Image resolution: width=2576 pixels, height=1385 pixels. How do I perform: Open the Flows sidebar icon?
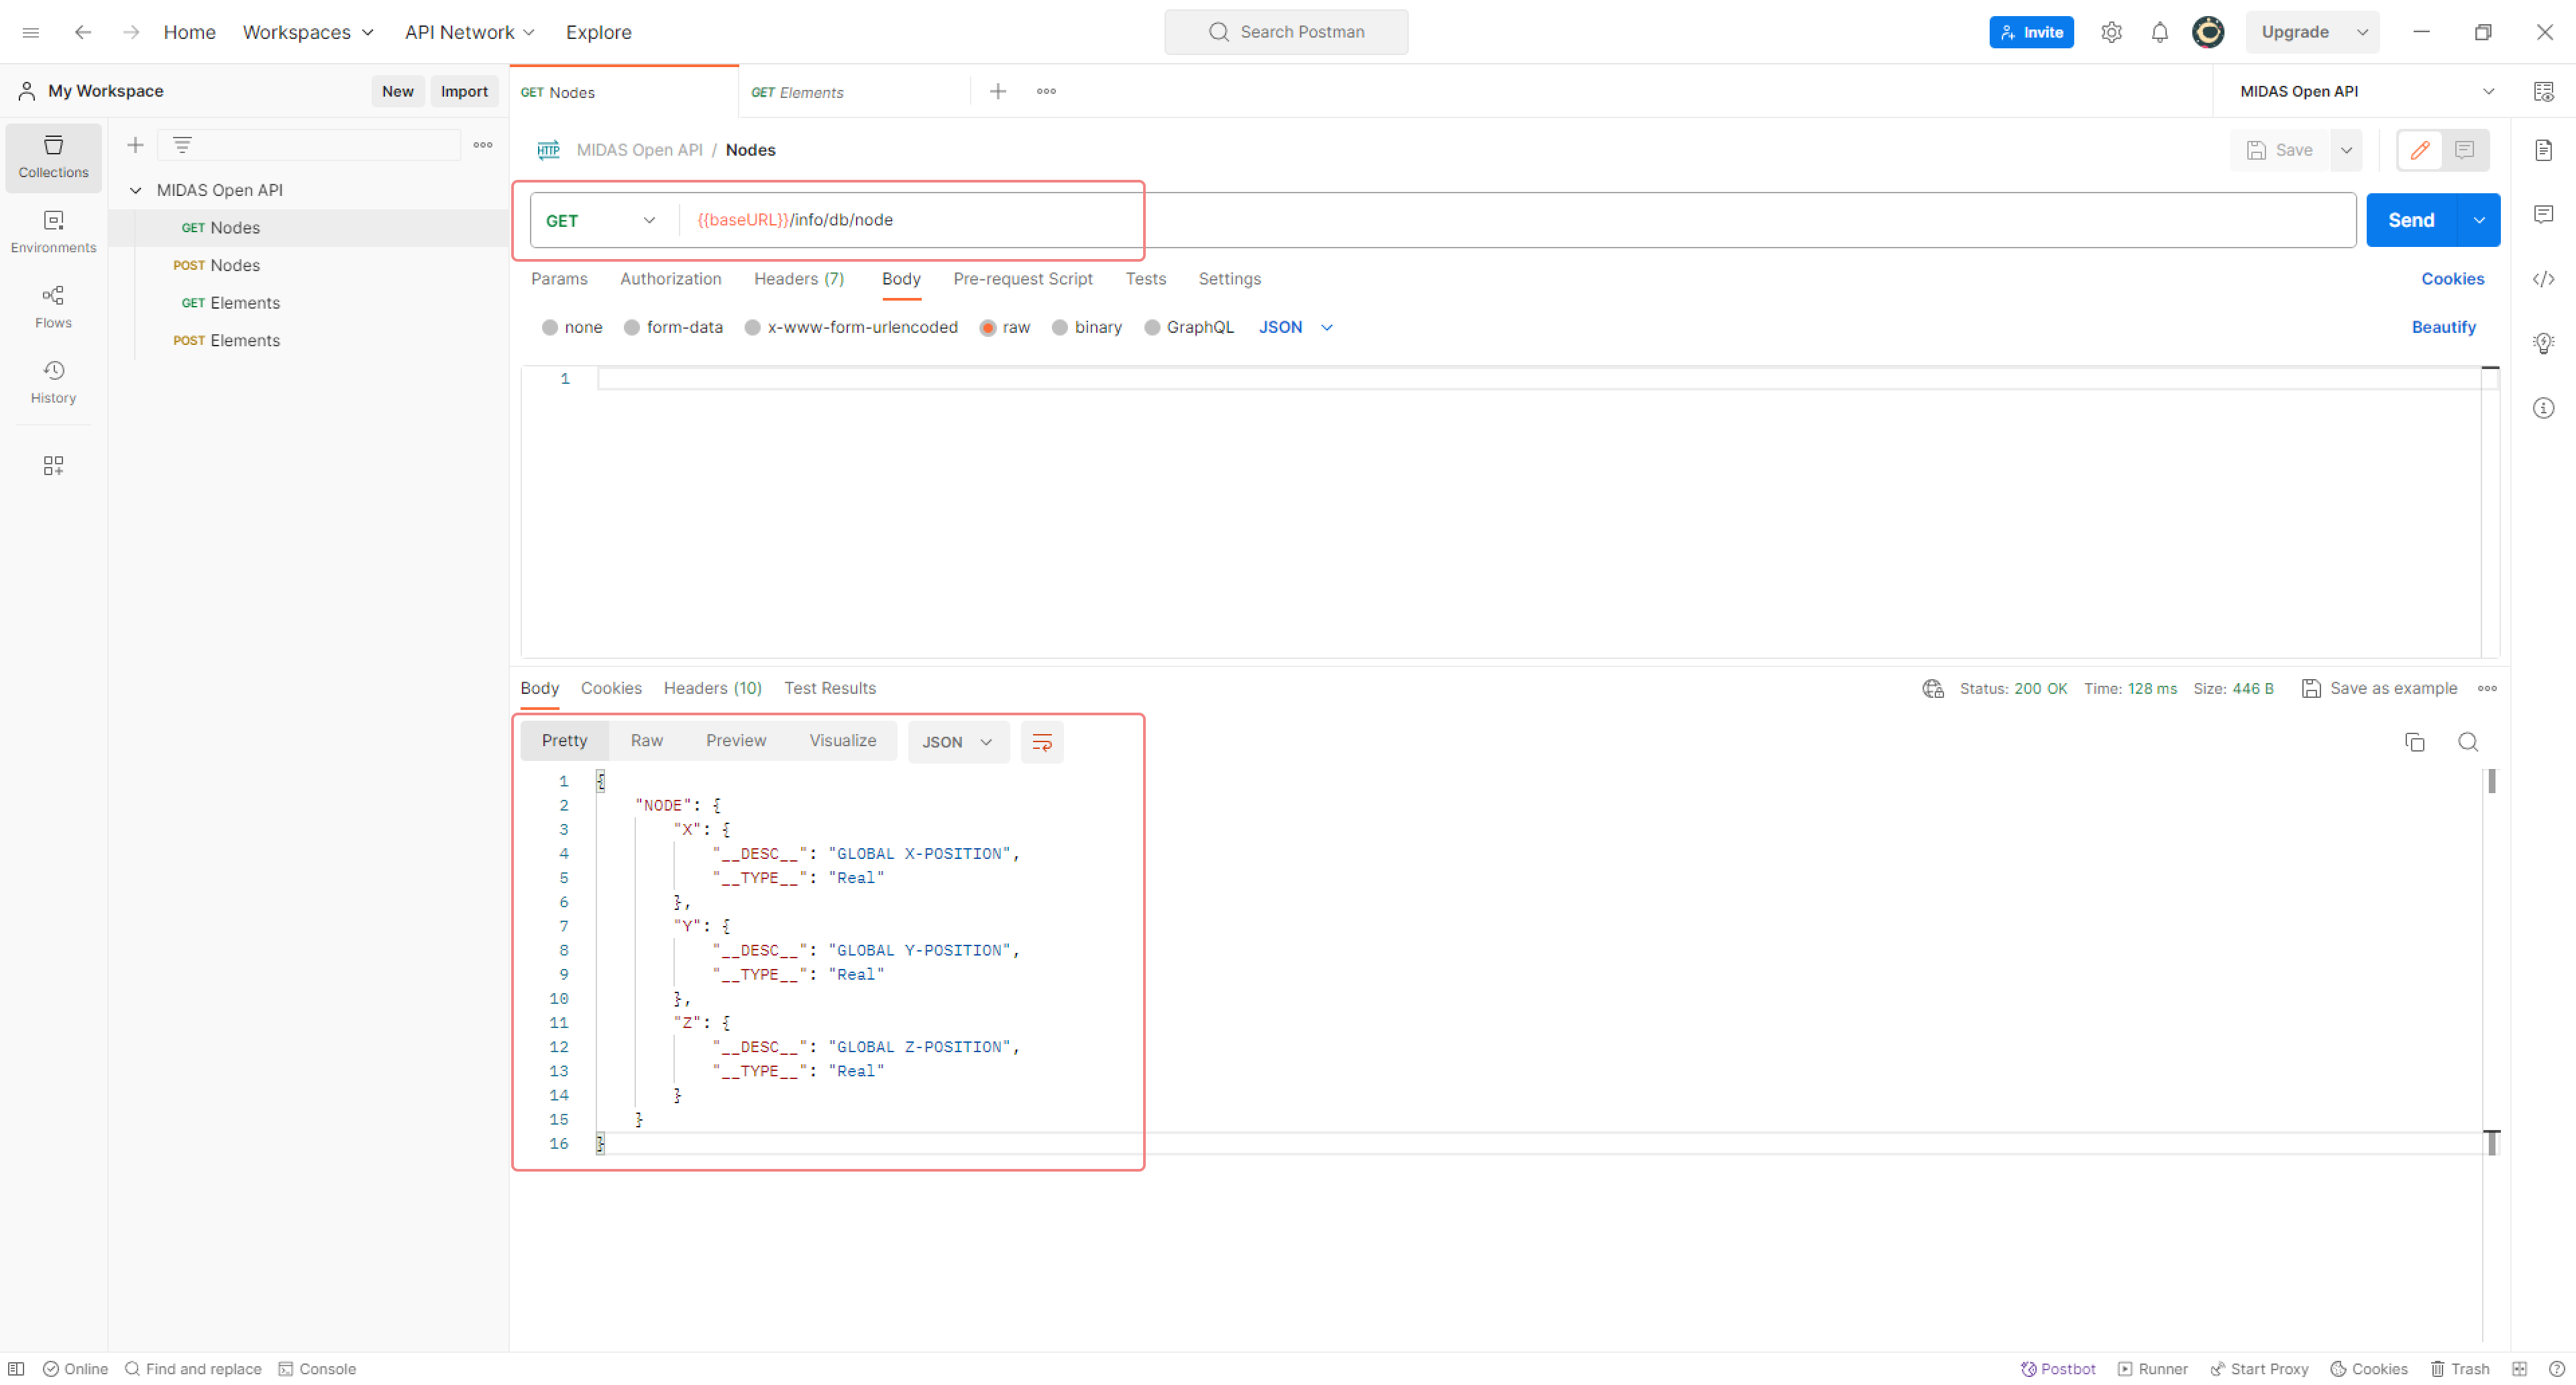(53, 306)
